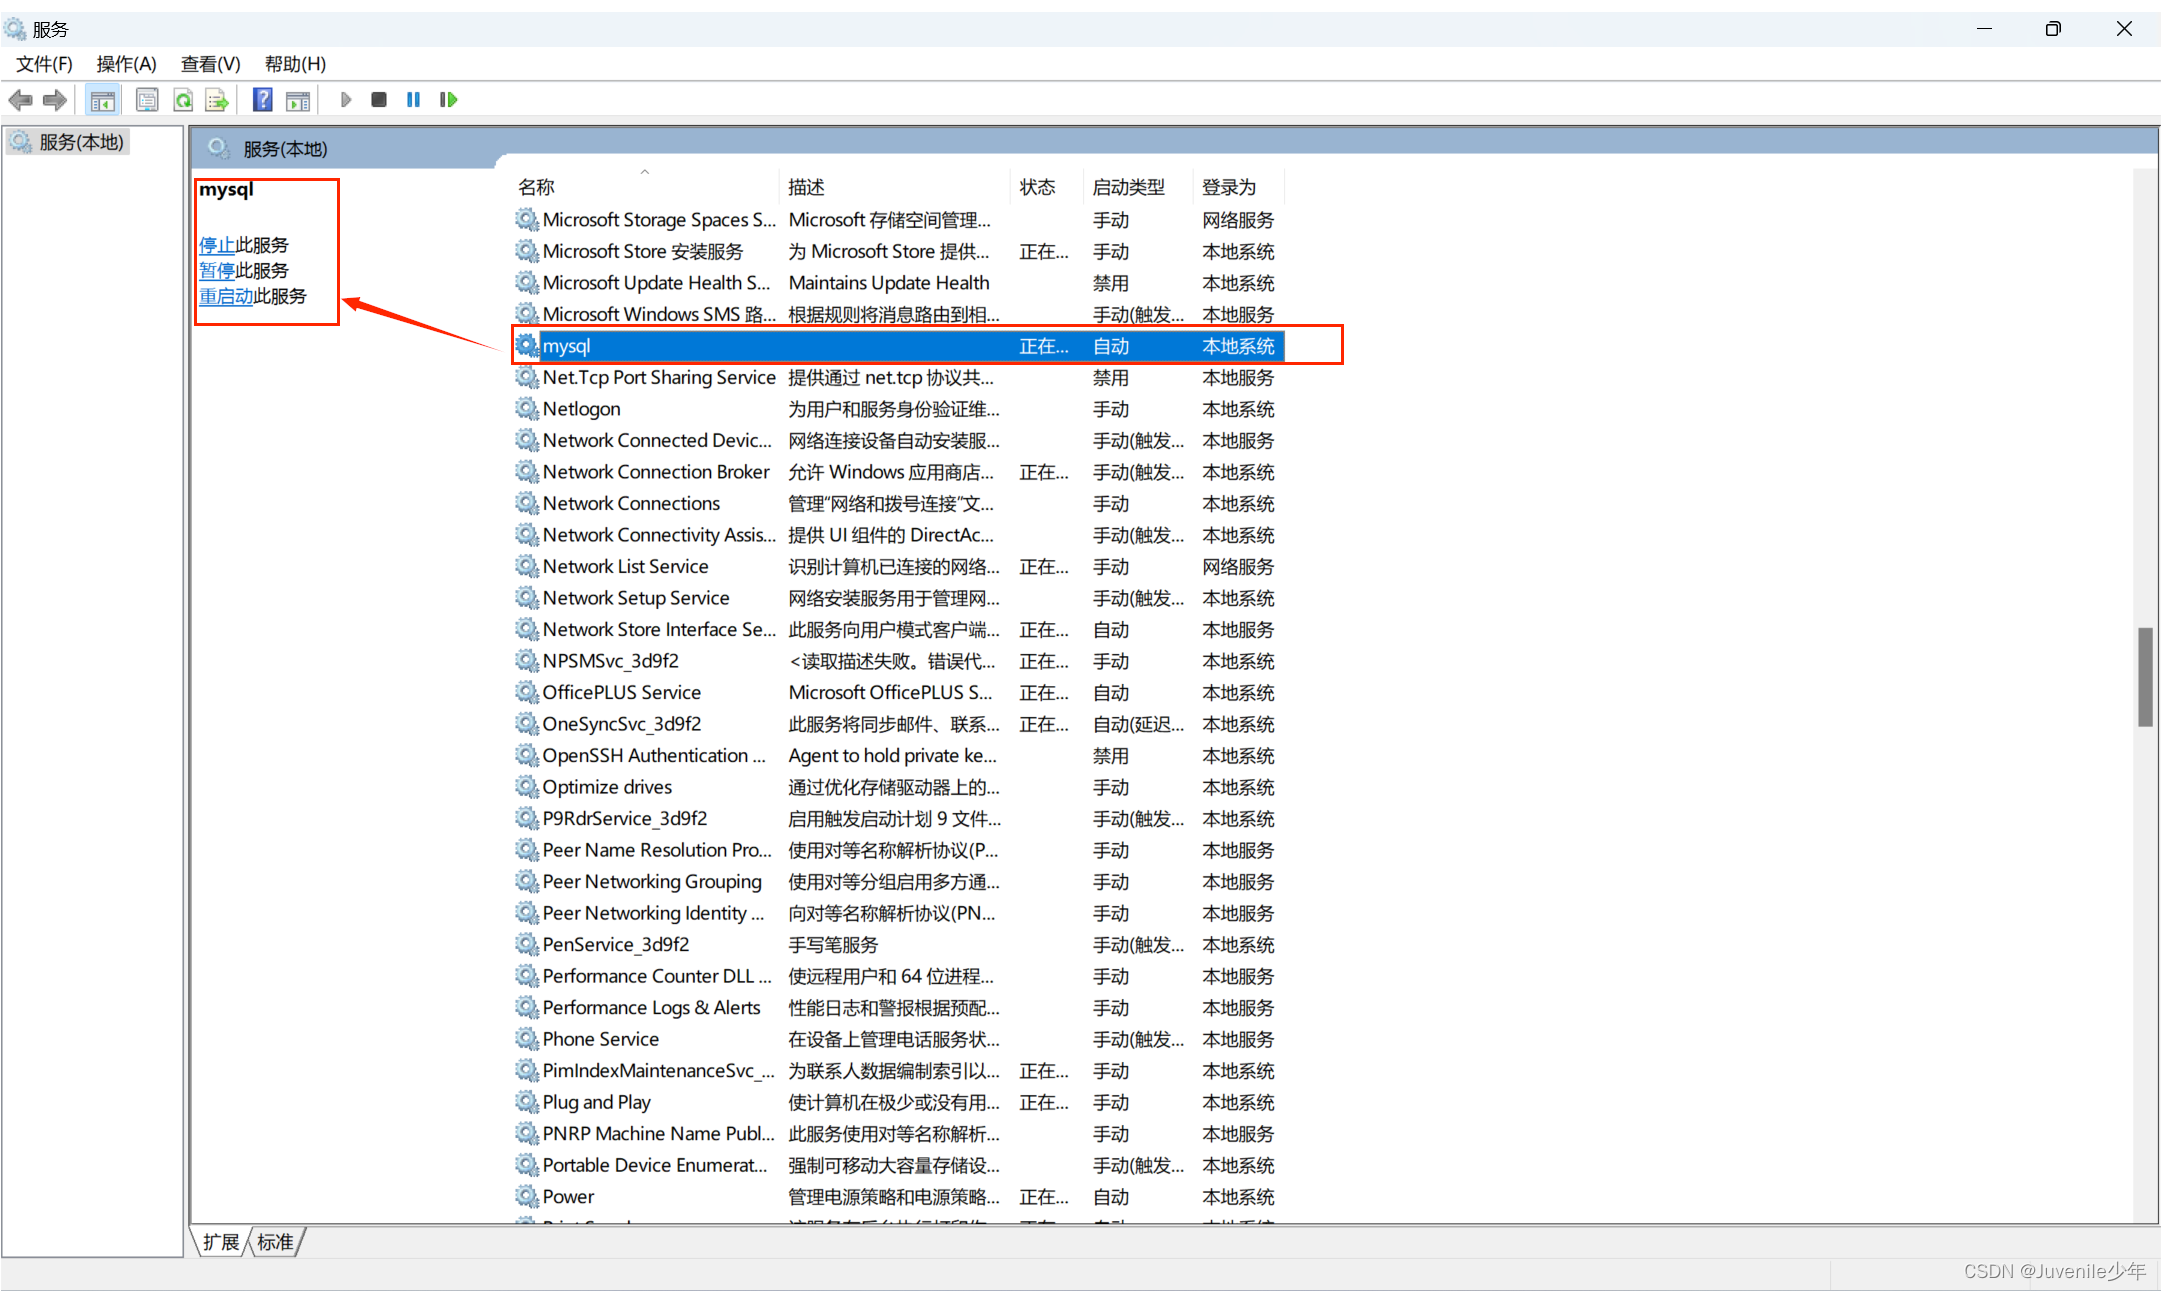Select Microsoft Store 安装服务 row
This screenshot has height=1291, width=2162.
pos(898,251)
